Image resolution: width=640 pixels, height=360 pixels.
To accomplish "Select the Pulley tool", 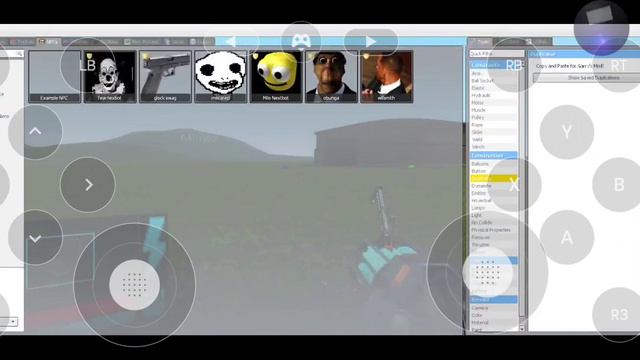I will pos(494,117).
